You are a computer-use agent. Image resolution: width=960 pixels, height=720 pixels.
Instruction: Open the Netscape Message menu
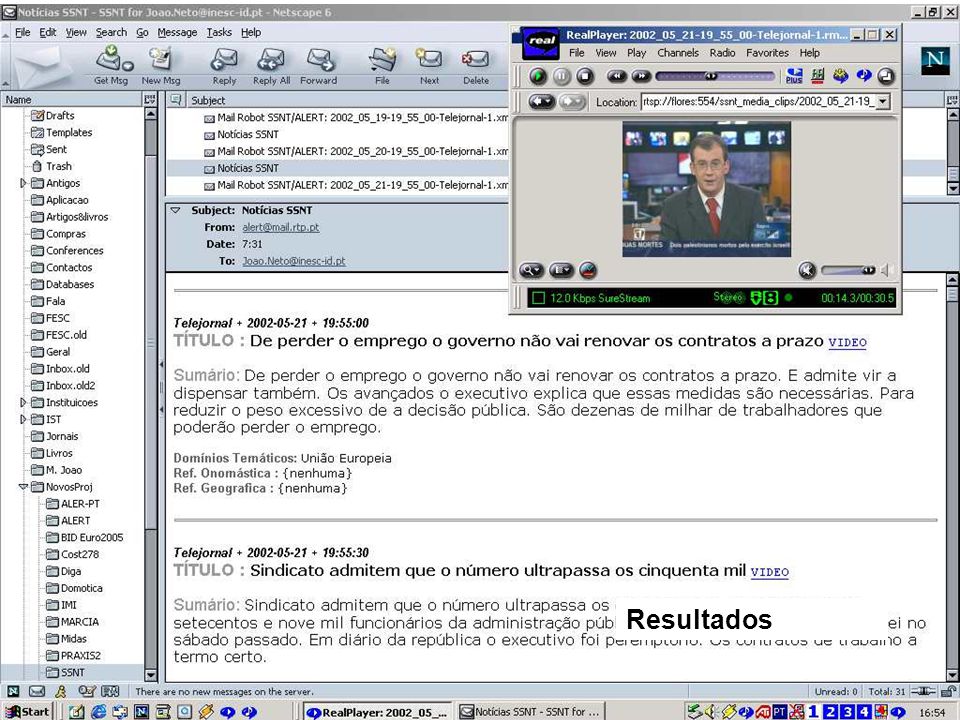177,32
